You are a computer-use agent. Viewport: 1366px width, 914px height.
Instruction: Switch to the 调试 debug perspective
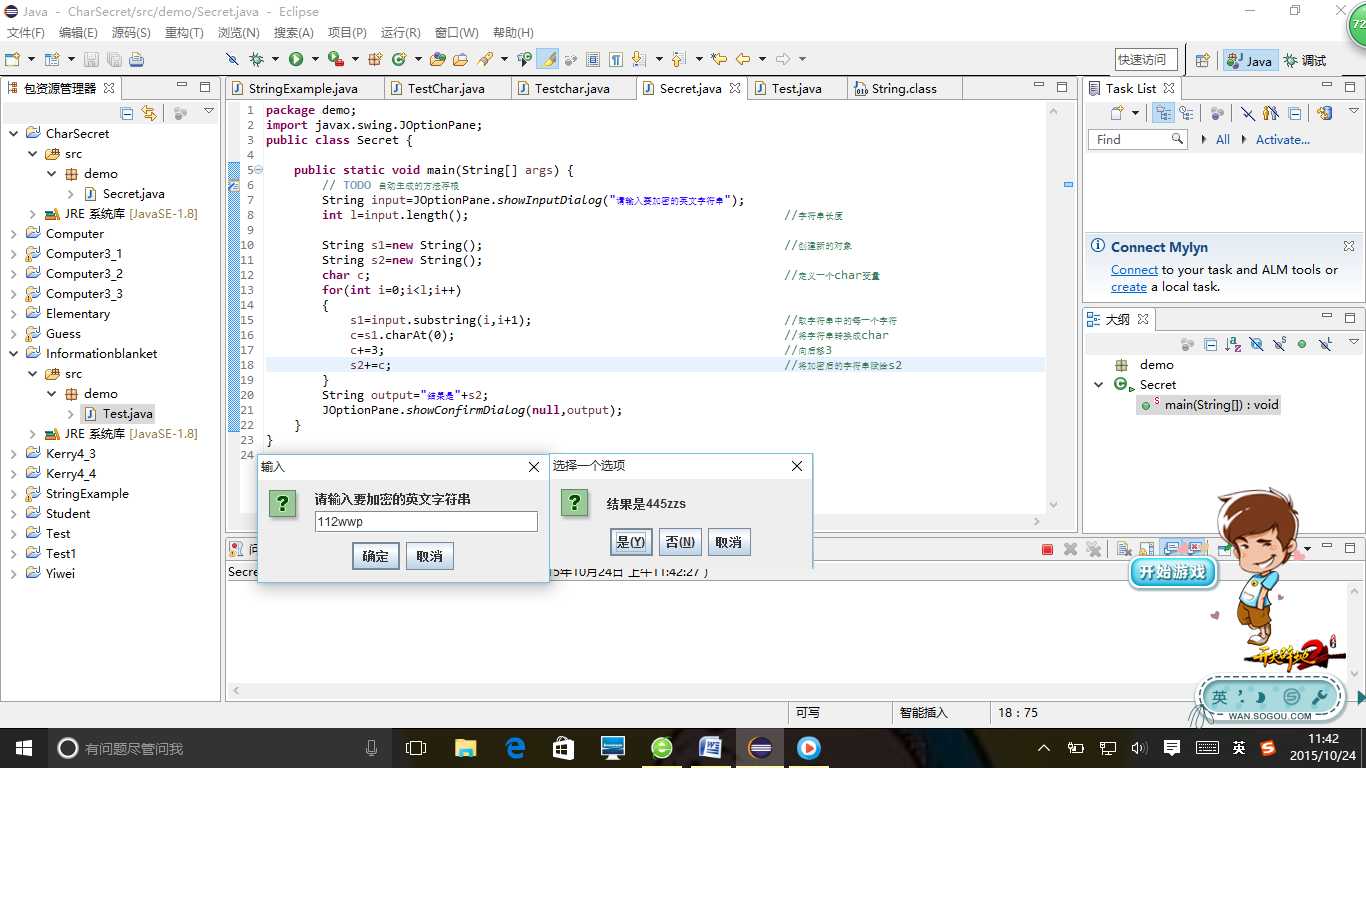[1305, 61]
